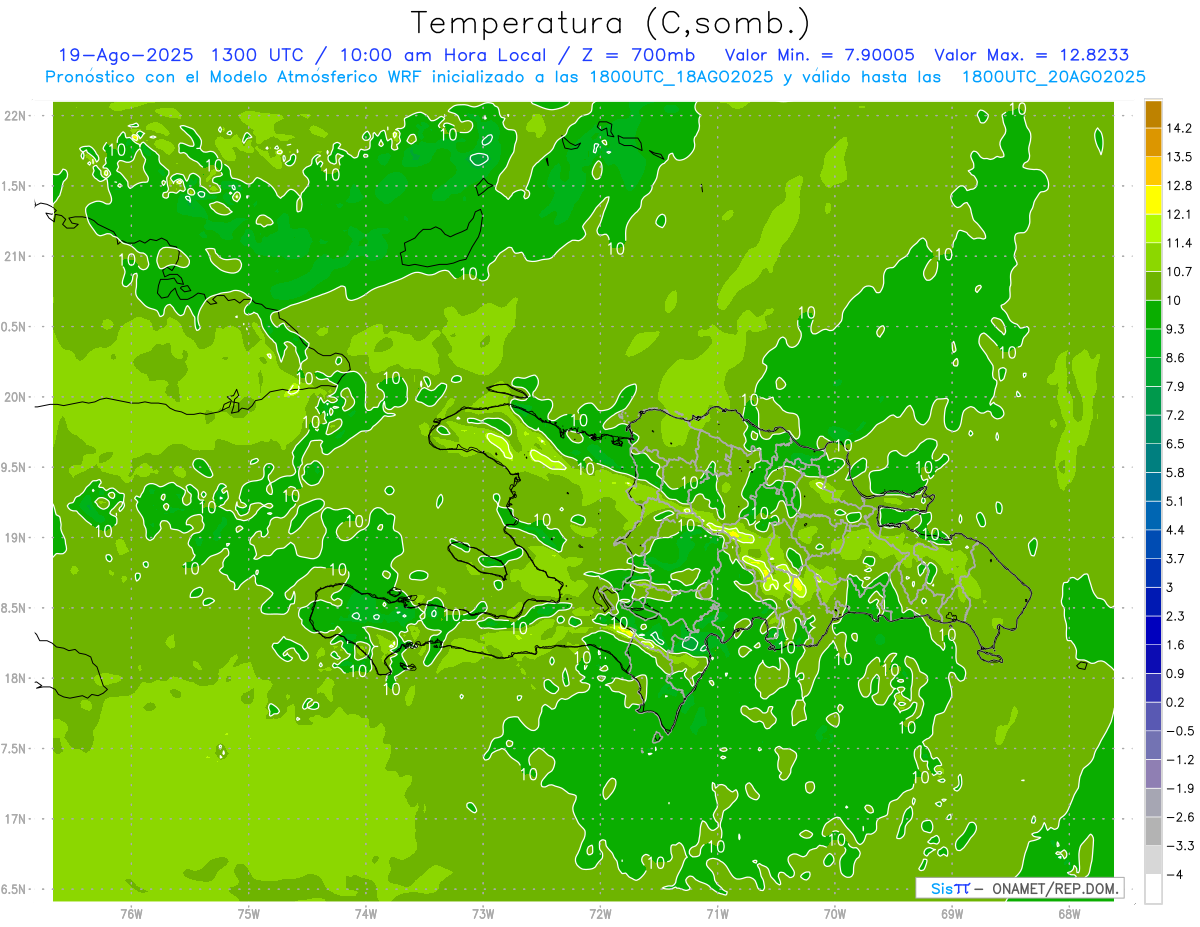Click the '3.7' value on the color legend
The height and width of the screenshot is (927, 1200).
tap(1176, 558)
